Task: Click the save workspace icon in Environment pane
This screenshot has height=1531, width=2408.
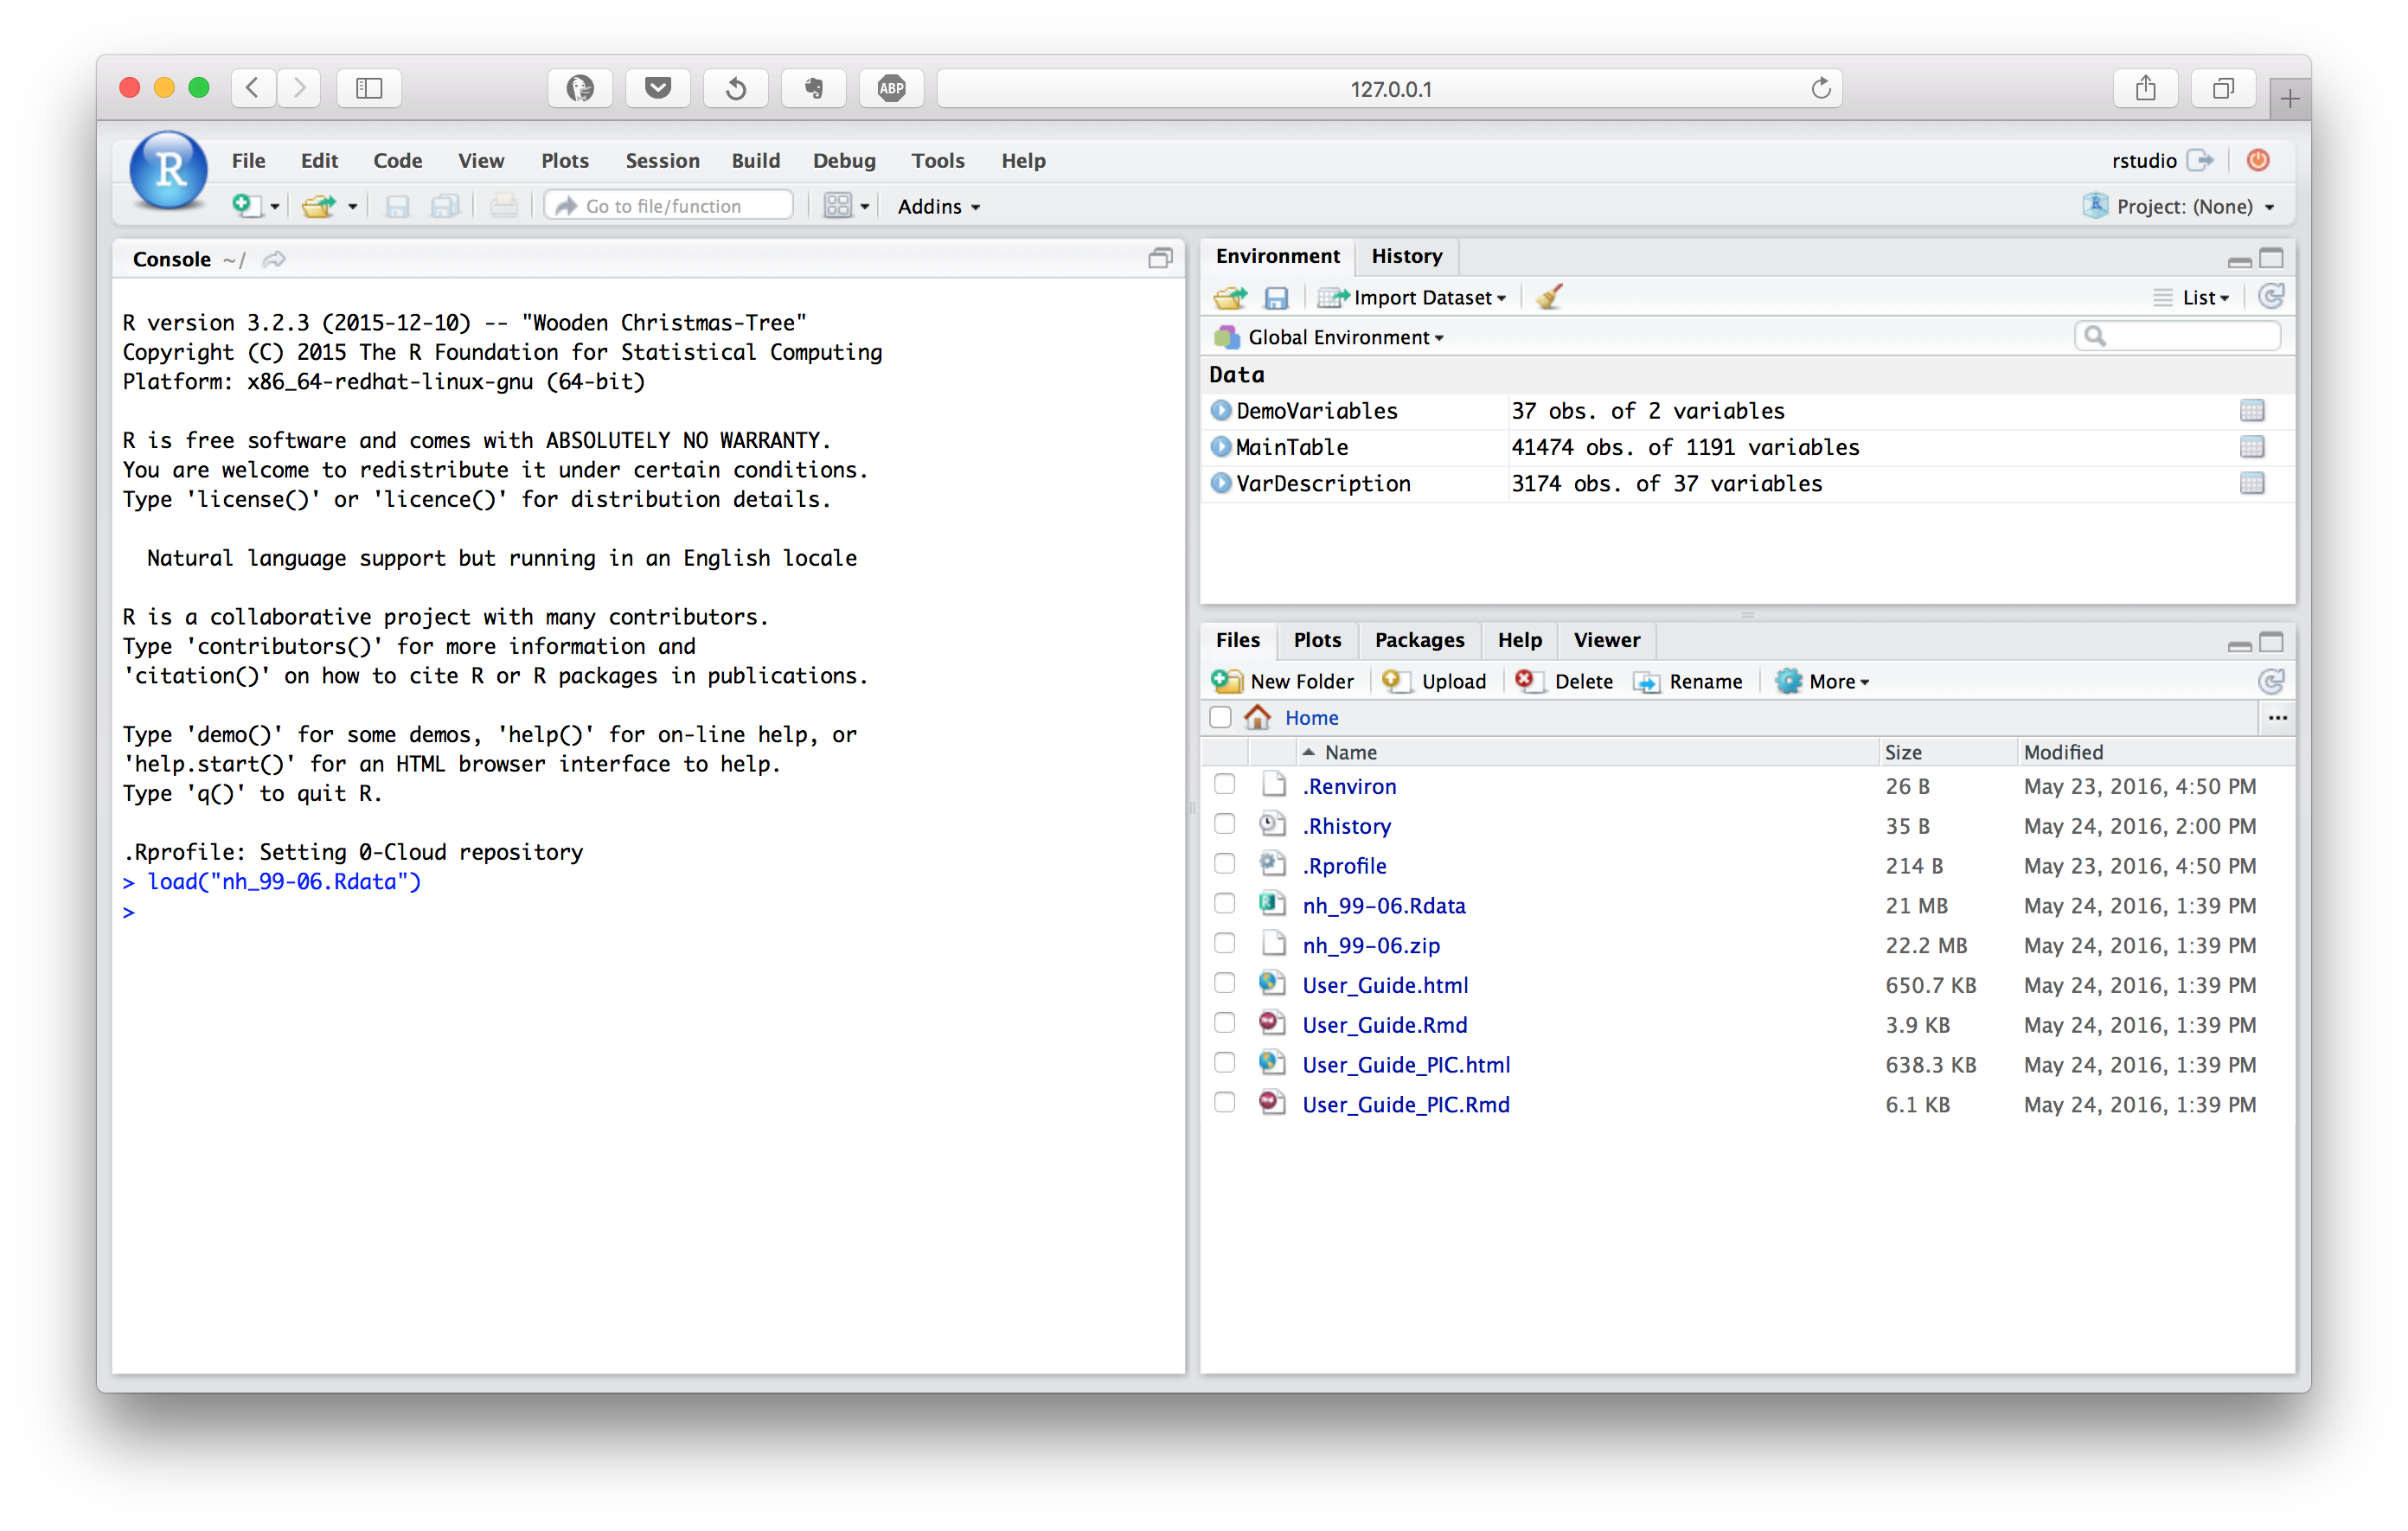Action: point(1276,297)
